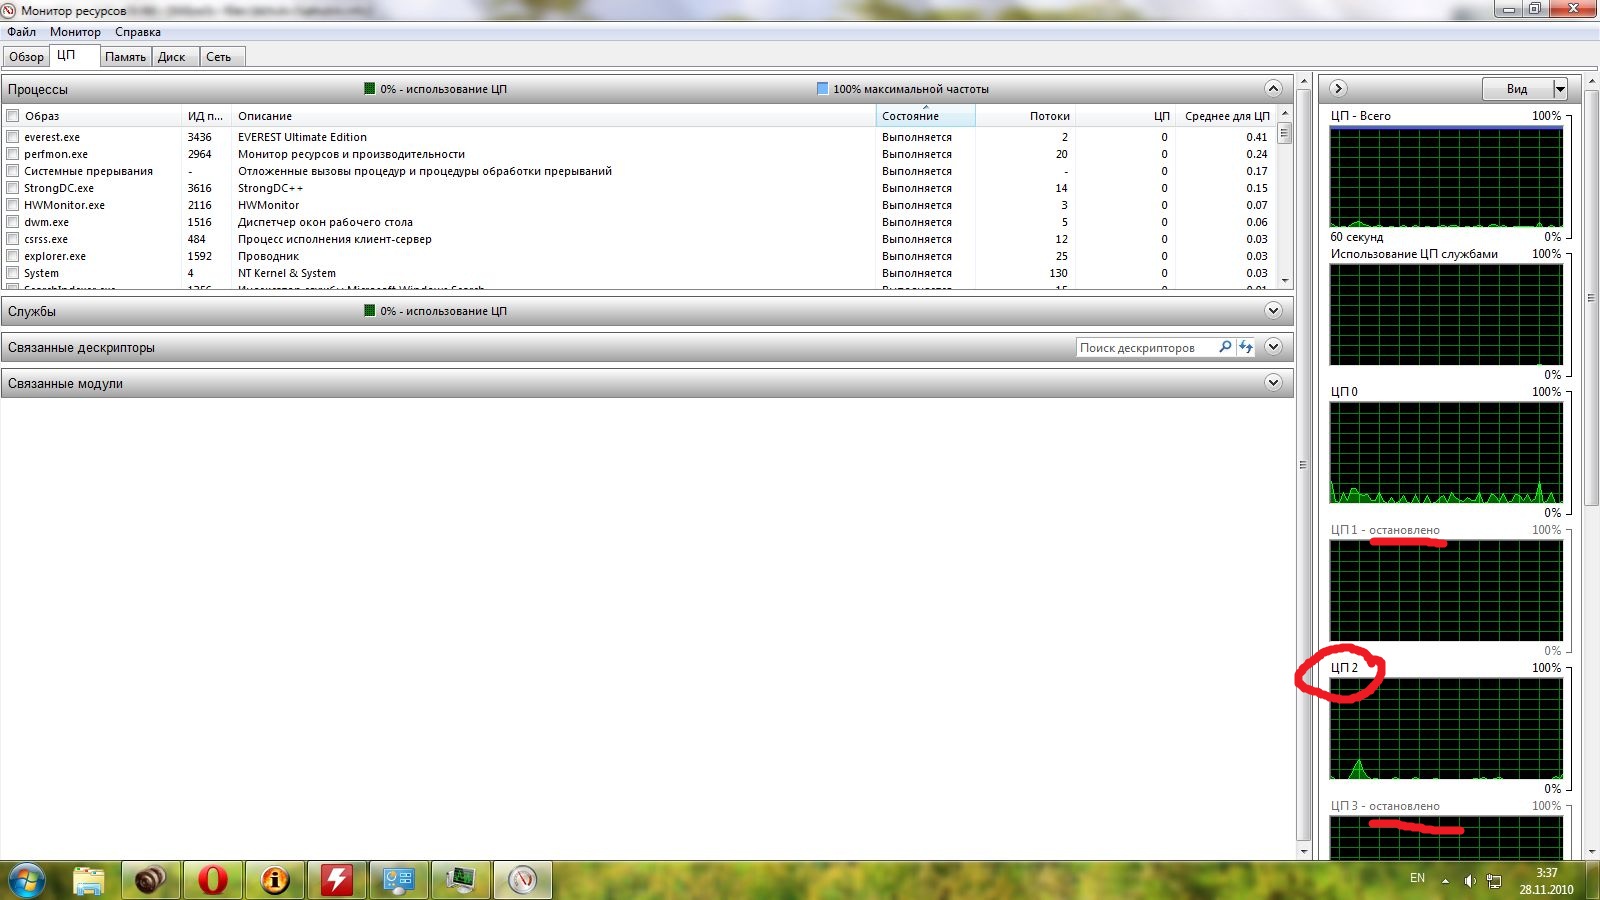Open Opera from the taskbar

(212, 880)
